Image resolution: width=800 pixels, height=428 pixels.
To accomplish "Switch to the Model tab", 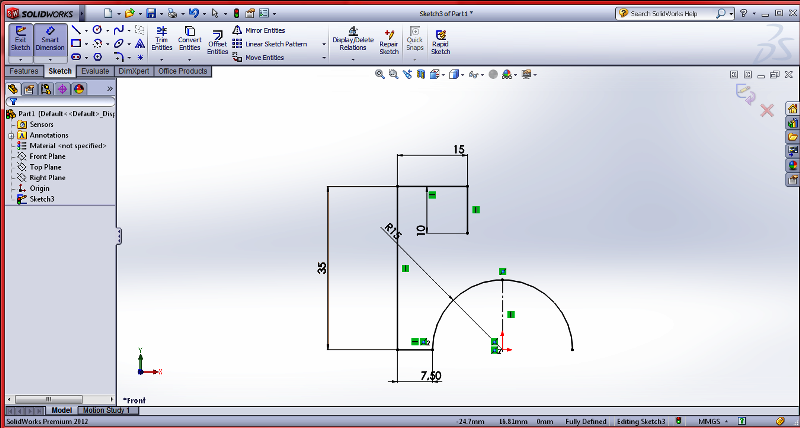I will point(62,410).
